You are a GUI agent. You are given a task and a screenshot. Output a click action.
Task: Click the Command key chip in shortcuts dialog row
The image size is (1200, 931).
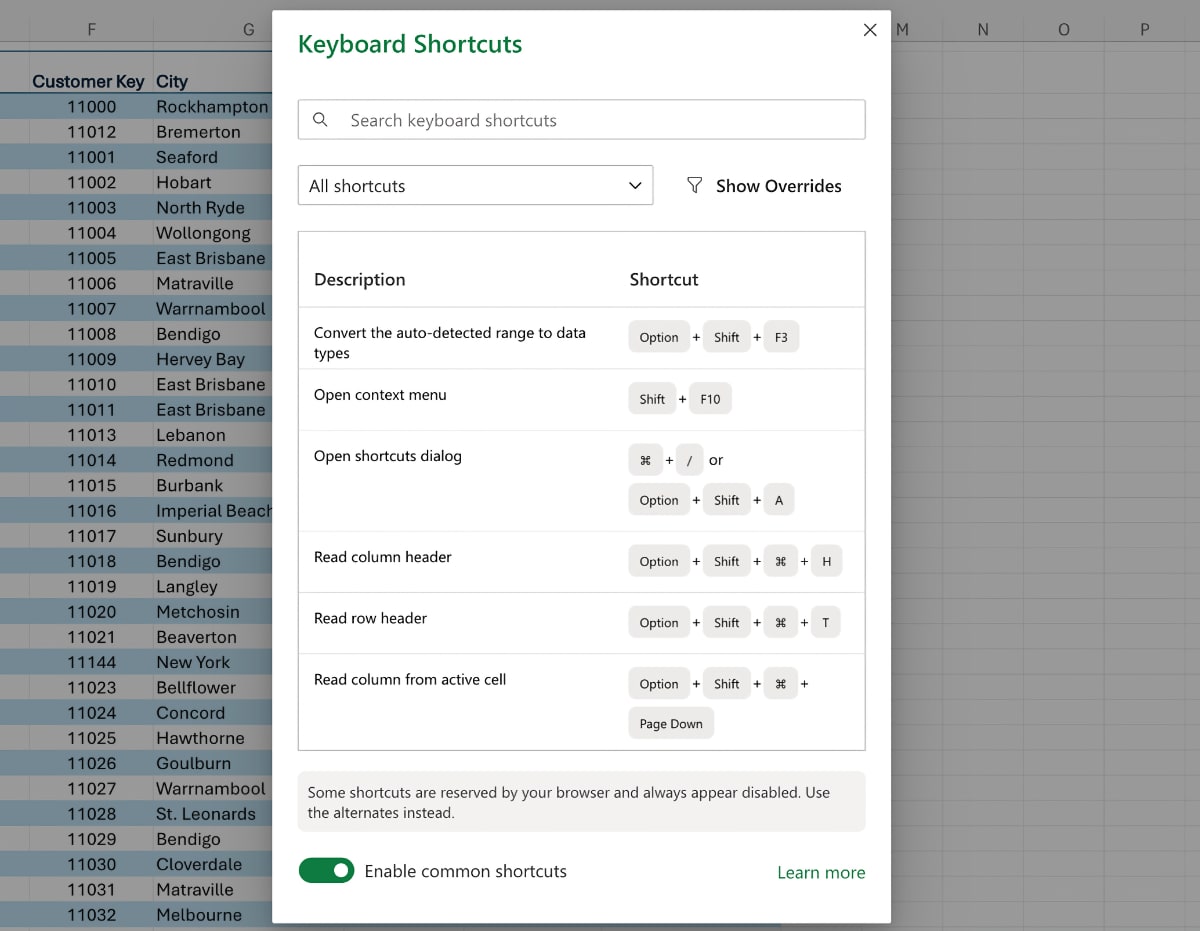pyautogui.click(x=645, y=459)
